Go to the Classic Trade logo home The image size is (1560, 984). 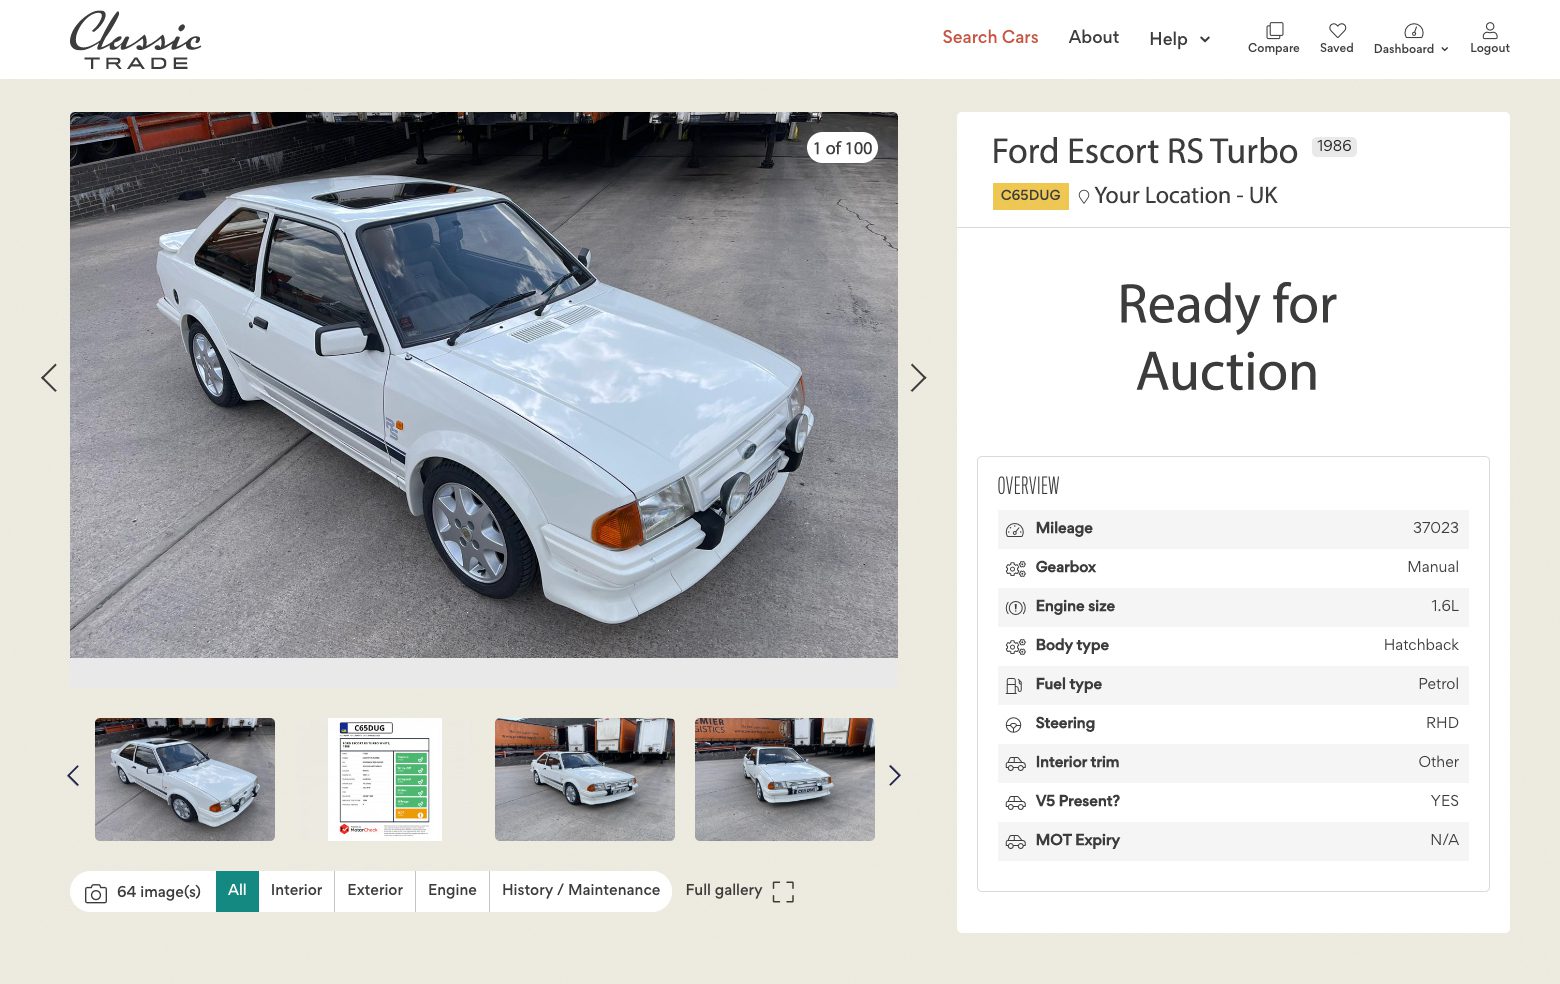click(x=136, y=40)
